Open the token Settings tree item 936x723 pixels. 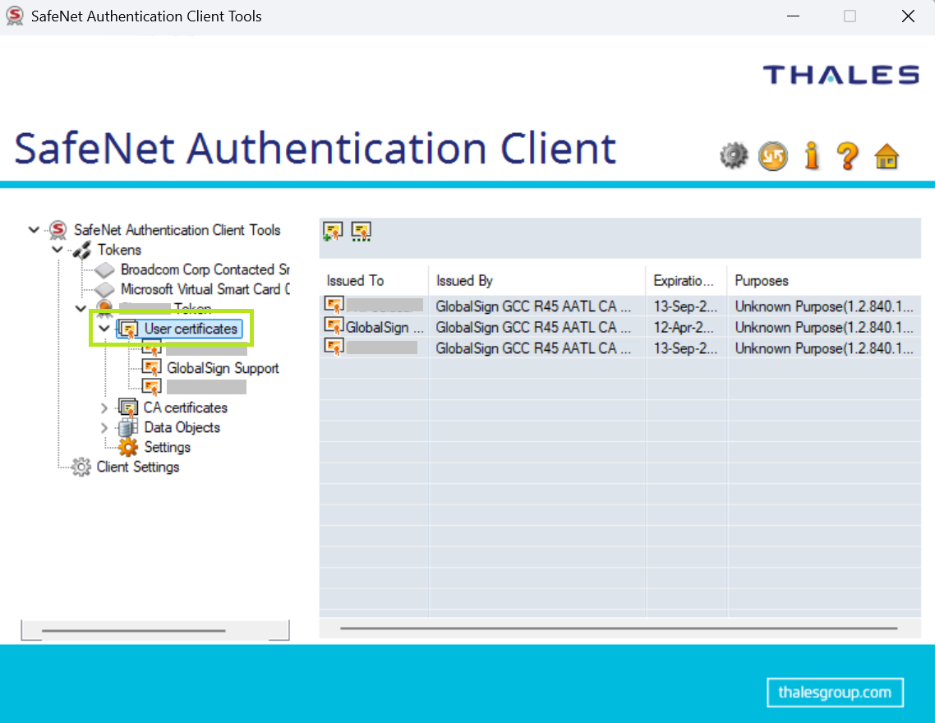pyautogui.click(x=167, y=447)
